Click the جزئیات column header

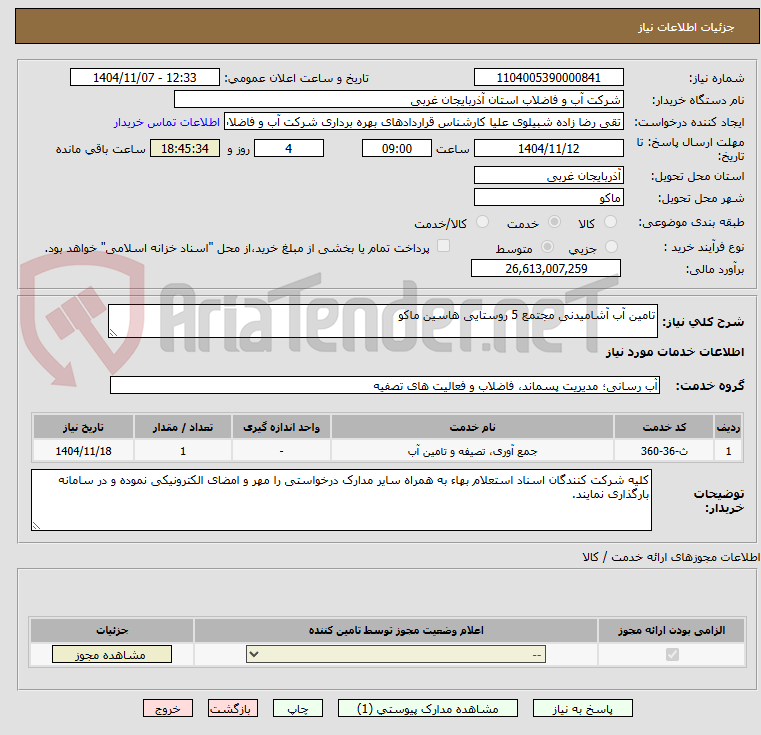point(112,630)
